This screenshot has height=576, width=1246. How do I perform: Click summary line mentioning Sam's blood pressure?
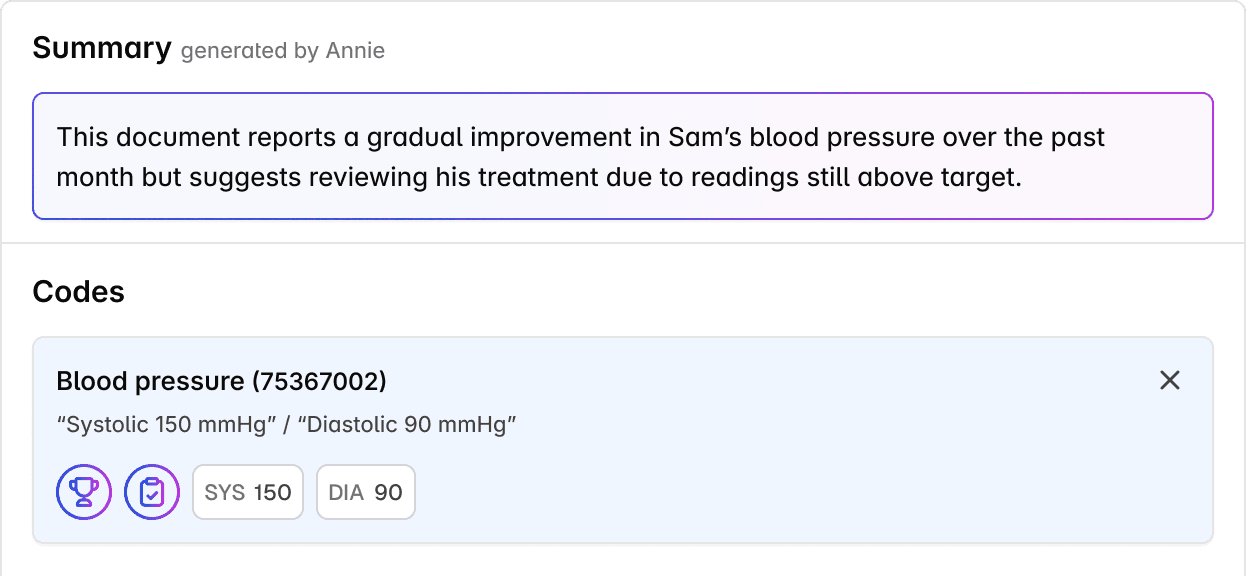[580, 137]
